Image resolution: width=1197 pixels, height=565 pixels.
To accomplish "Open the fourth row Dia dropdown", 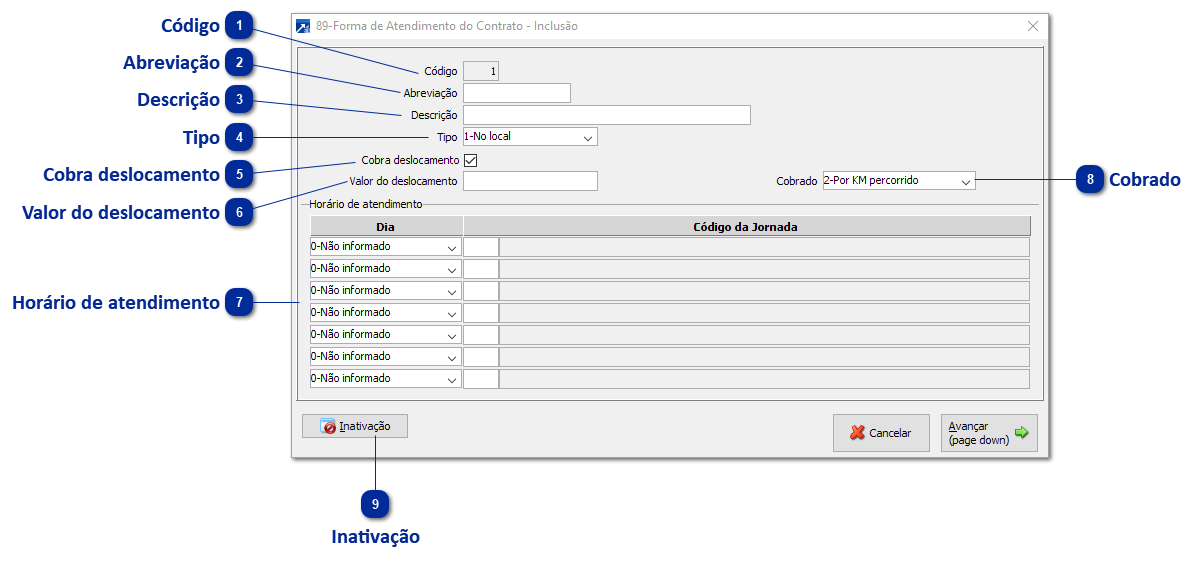I will click(x=386, y=312).
